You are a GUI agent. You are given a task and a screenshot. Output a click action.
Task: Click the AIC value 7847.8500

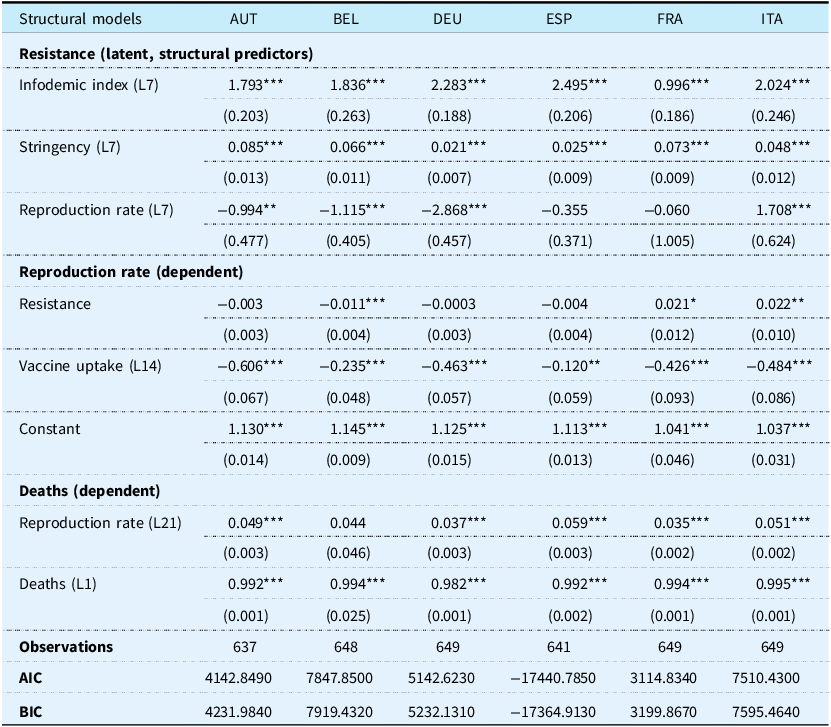[x=339, y=678]
